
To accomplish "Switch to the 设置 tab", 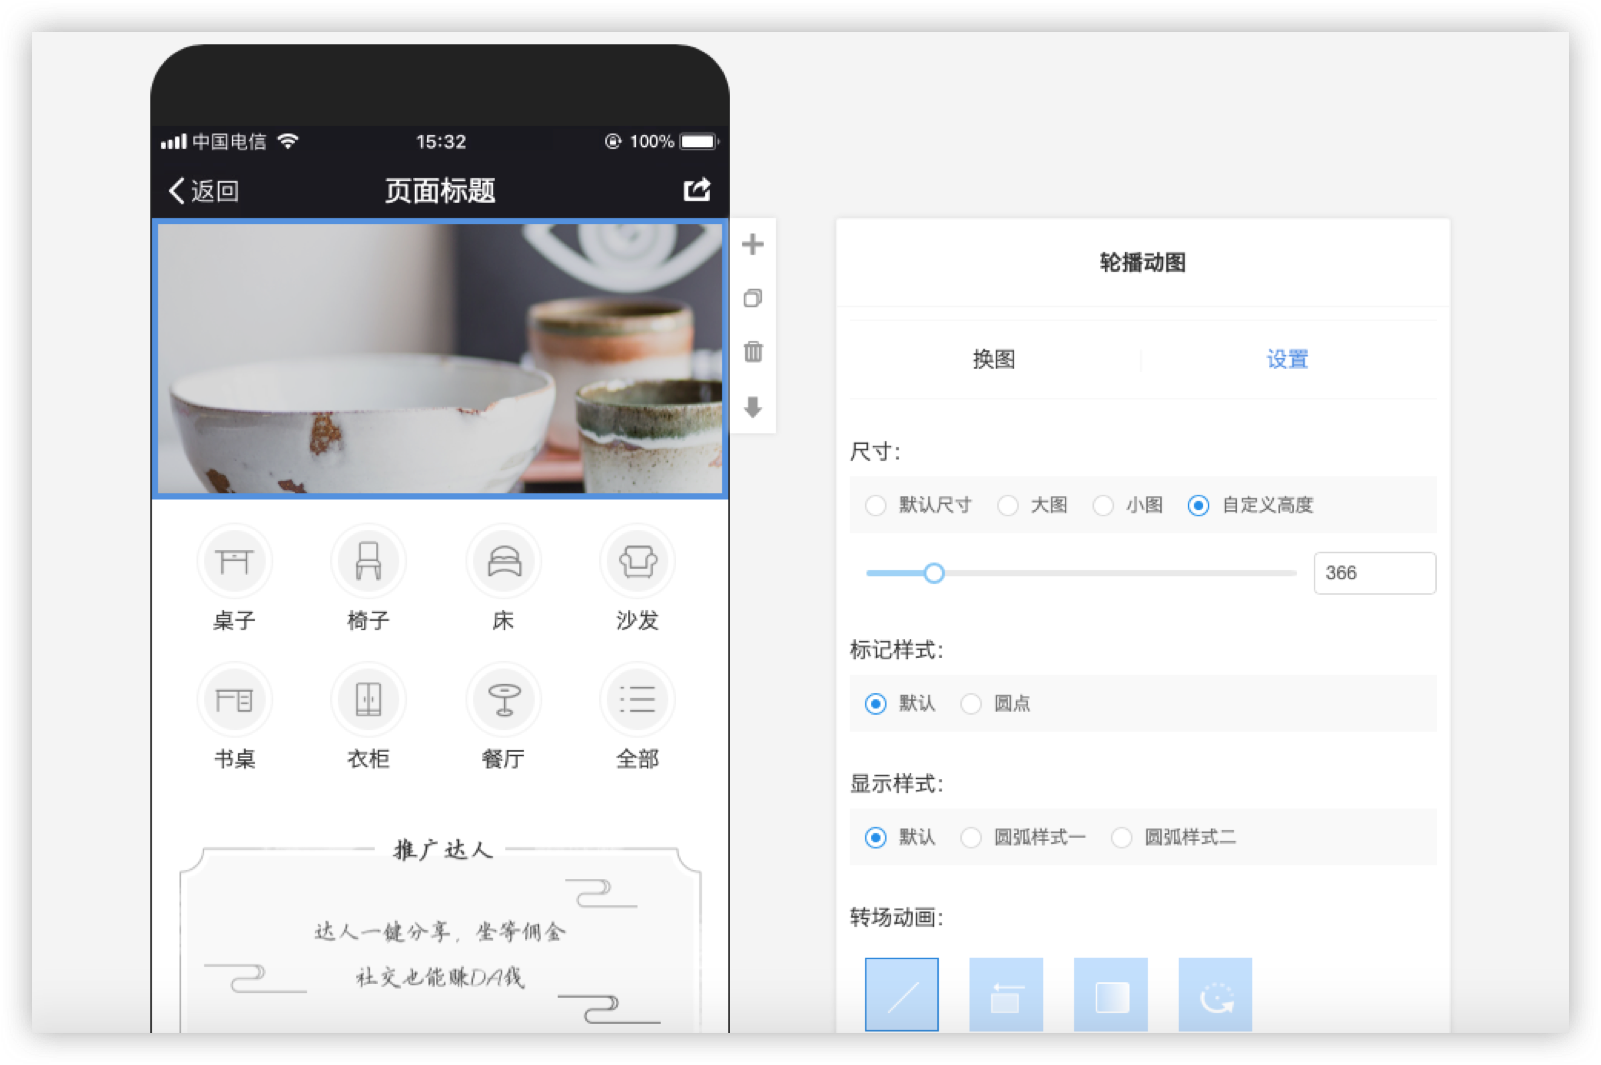I will pos(1287,359).
